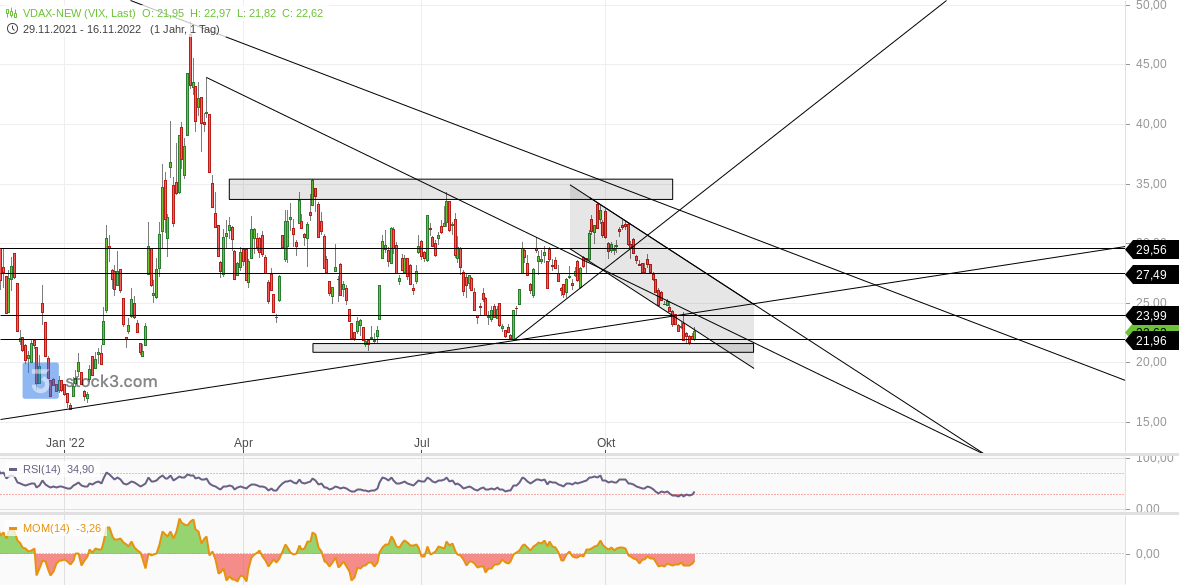Screen dimensions: 1179x585
Task: Select the lower gray support zone rectangle
Action: pos(530,346)
